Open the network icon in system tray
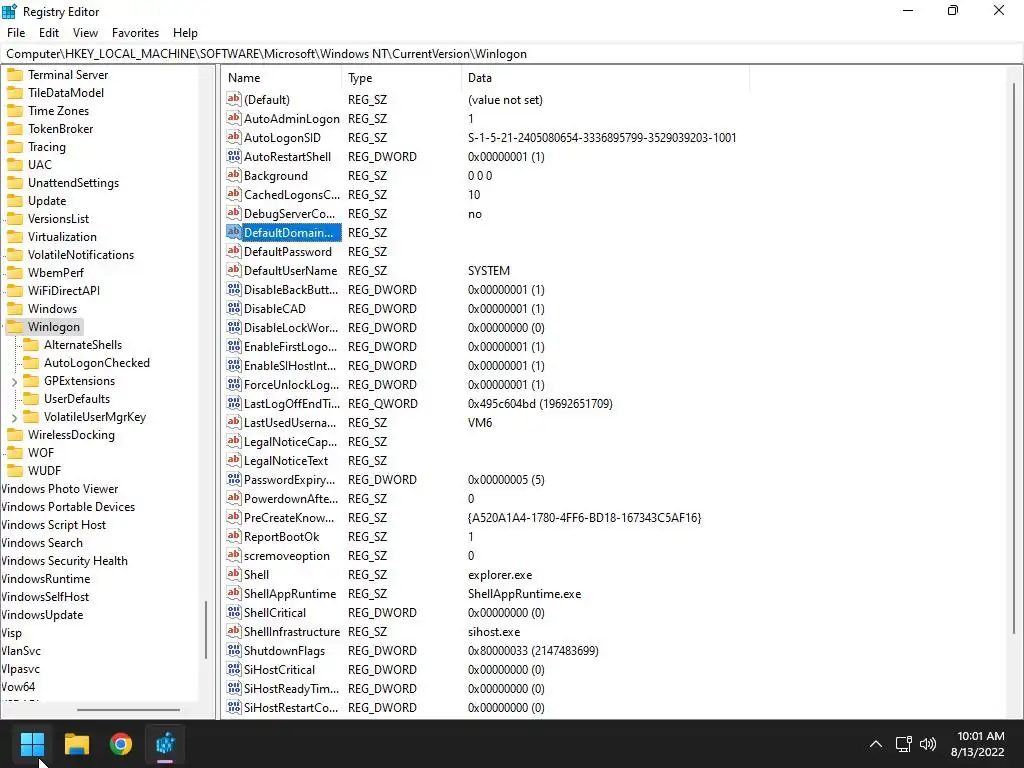1024x768 pixels. pyautogui.click(x=904, y=744)
